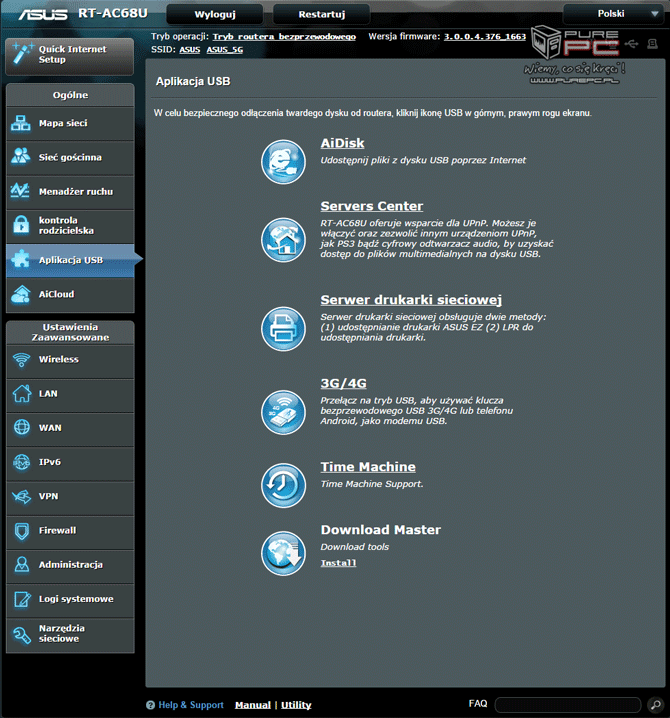
Task: Click Install under Download Master
Action: (338, 563)
